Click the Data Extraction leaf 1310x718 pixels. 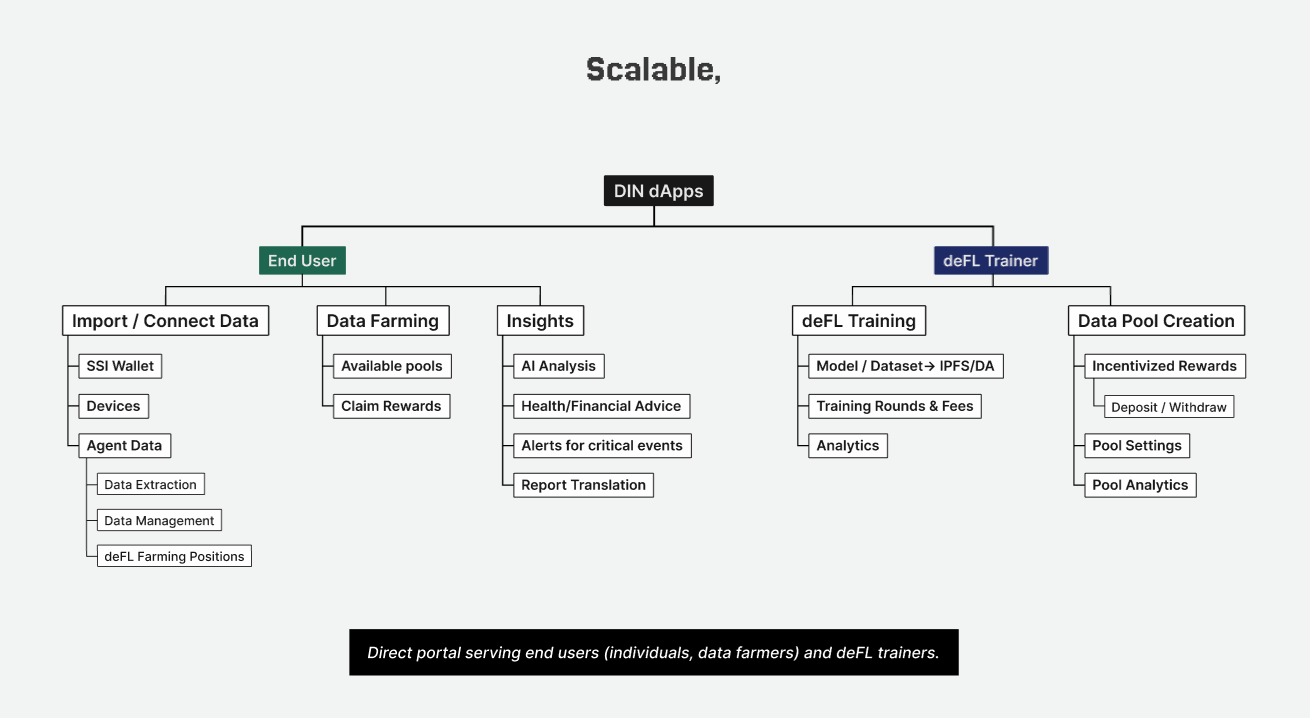150,485
